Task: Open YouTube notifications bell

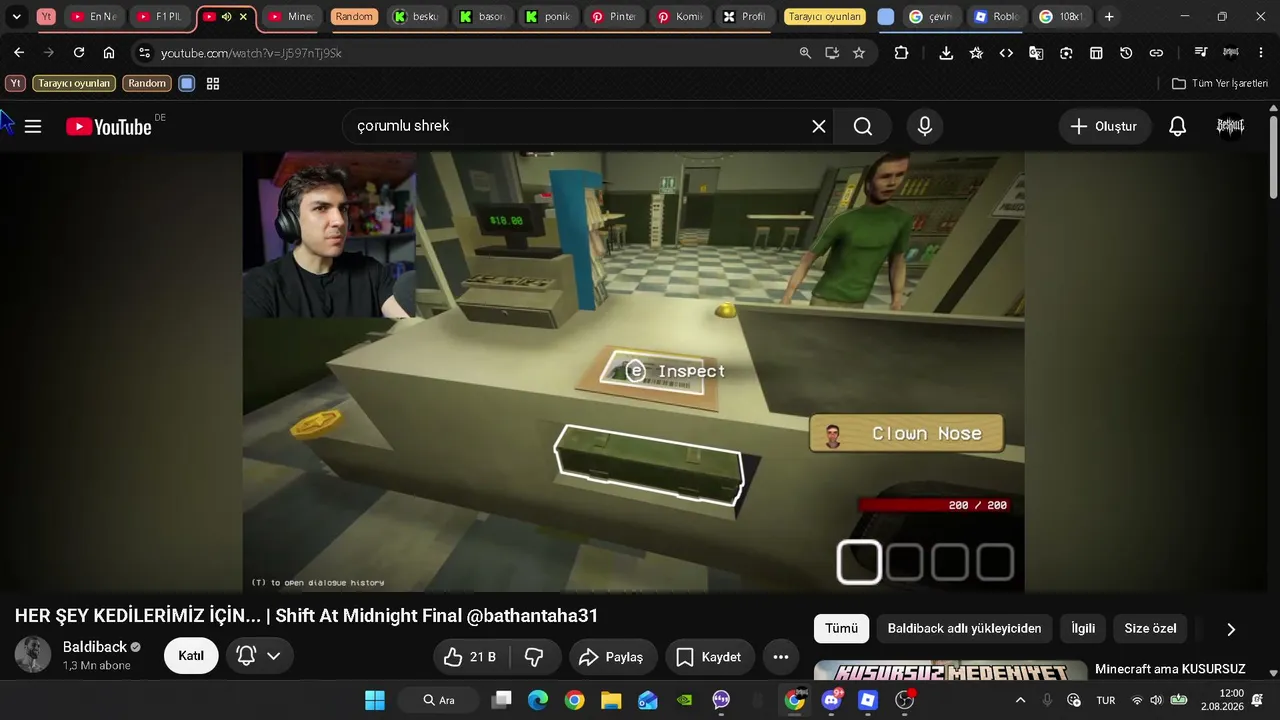Action: (1178, 126)
